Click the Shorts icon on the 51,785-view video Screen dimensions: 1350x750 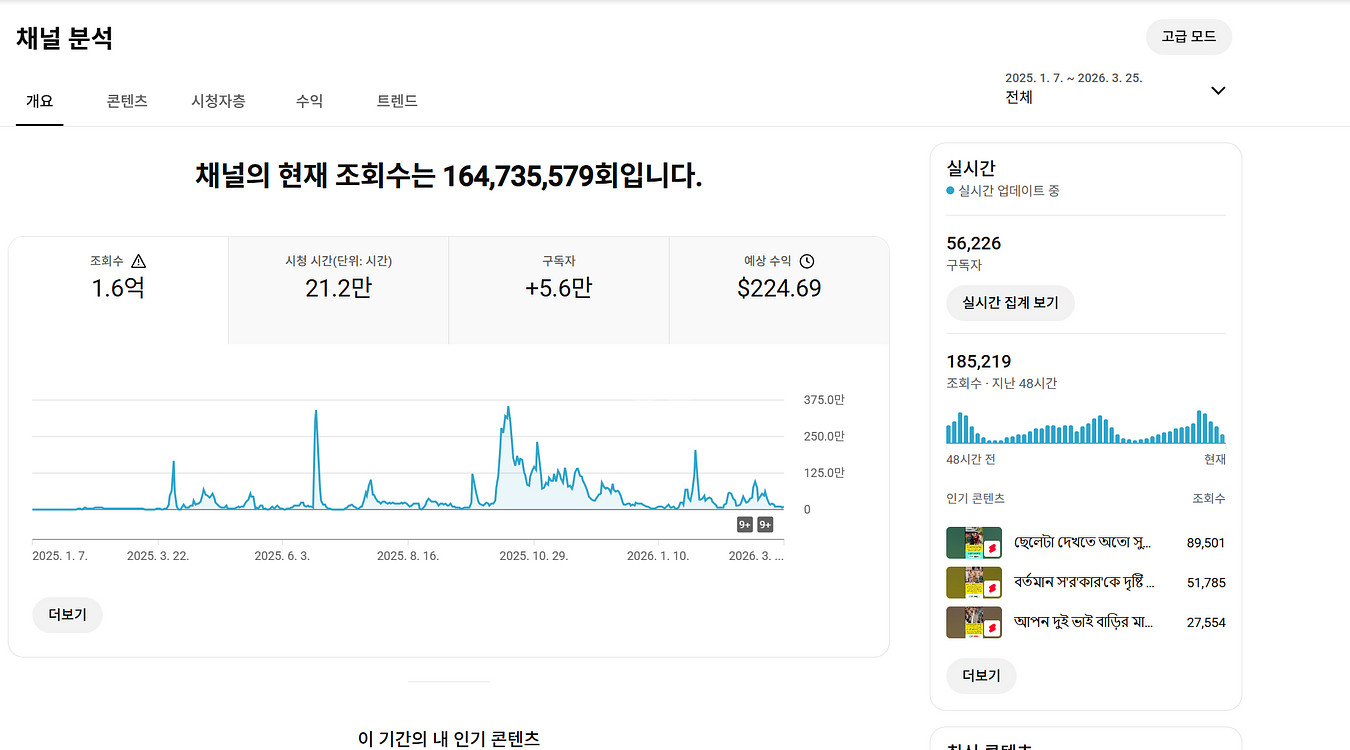pos(992,588)
